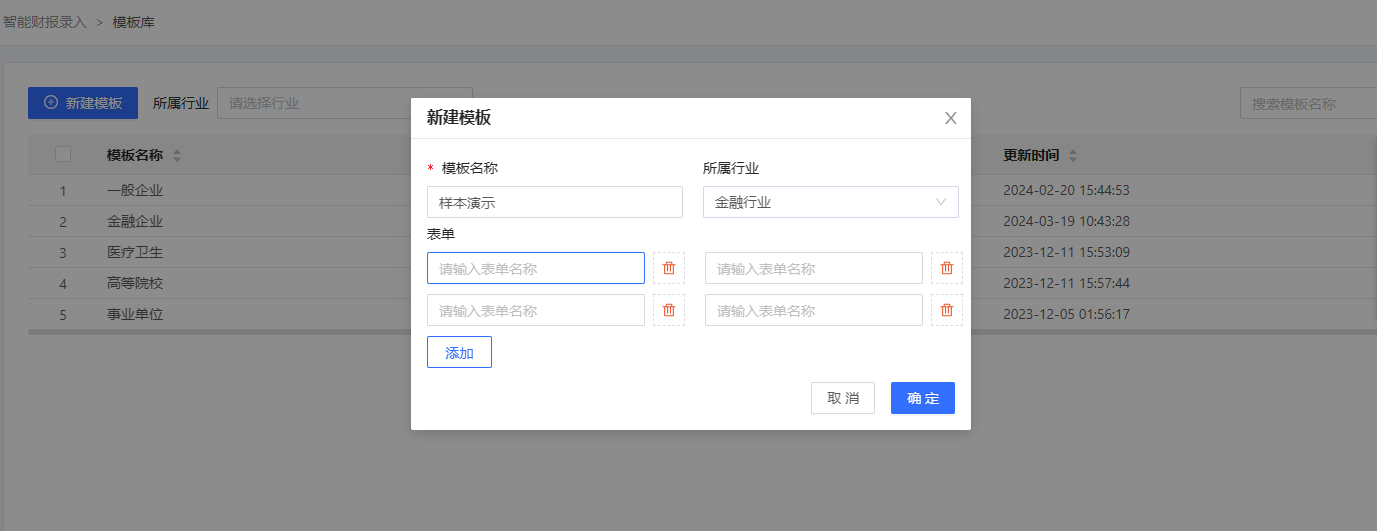Image resolution: width=1377 pixels, height=531 pixels.
Task: Remove bottom-left form field via trash icon
Action: pos(669,310)
